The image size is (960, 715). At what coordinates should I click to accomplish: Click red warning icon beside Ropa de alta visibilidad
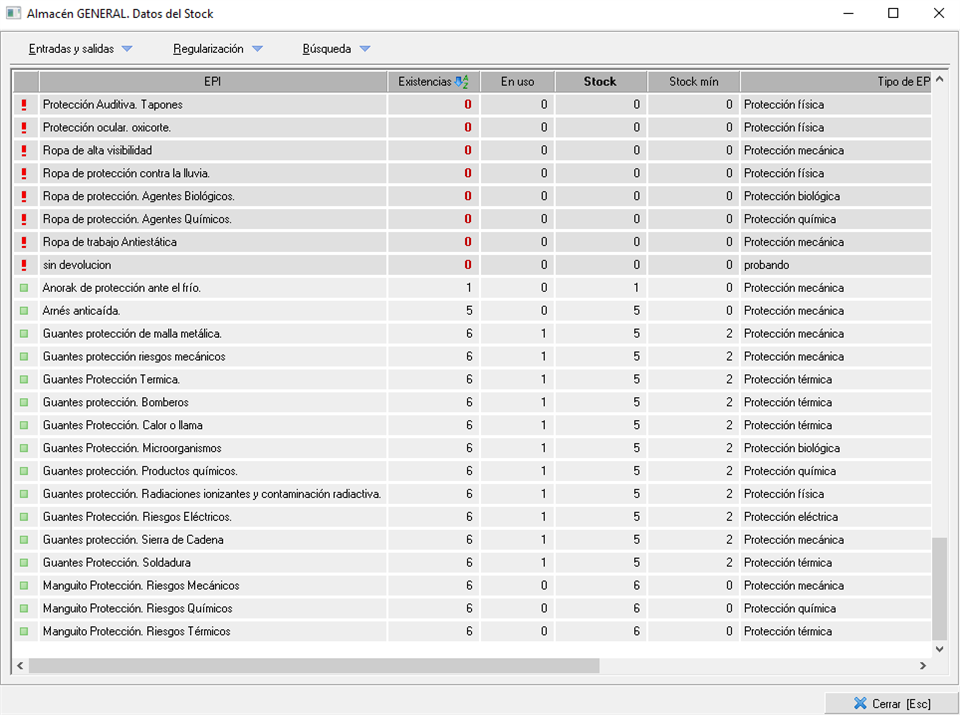click(24, 151)
